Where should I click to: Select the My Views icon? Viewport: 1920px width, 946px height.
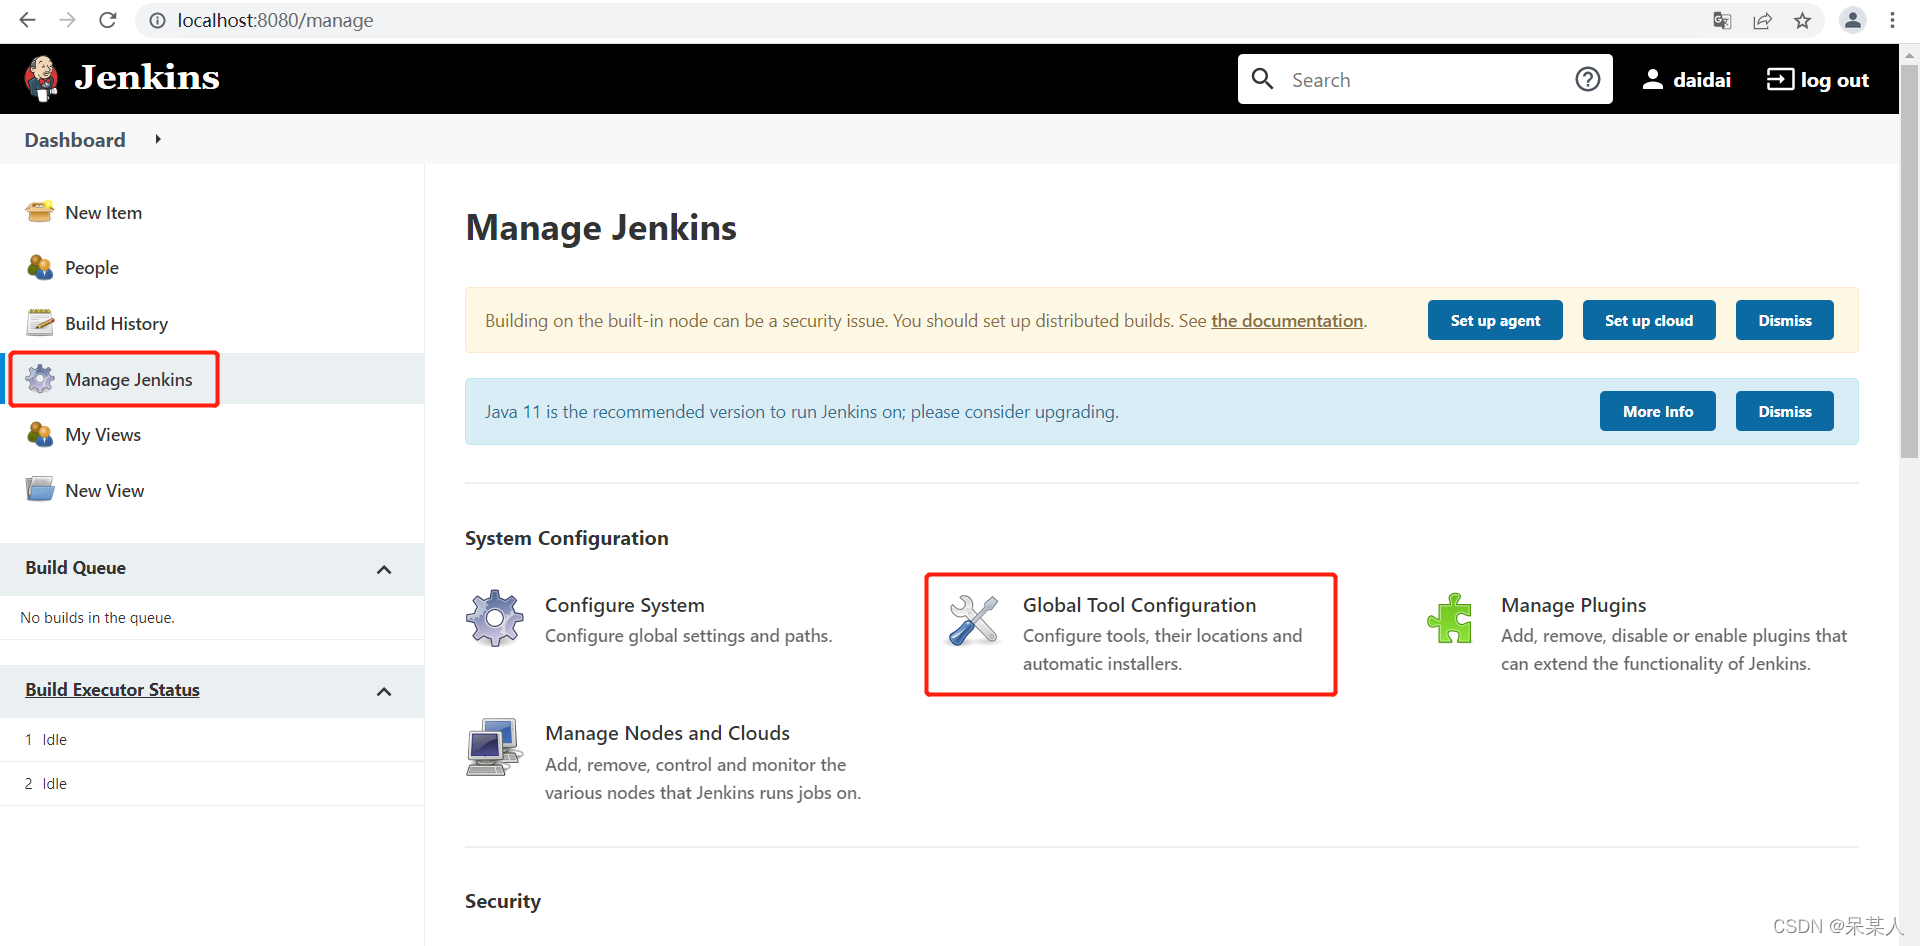coord(40,434)
